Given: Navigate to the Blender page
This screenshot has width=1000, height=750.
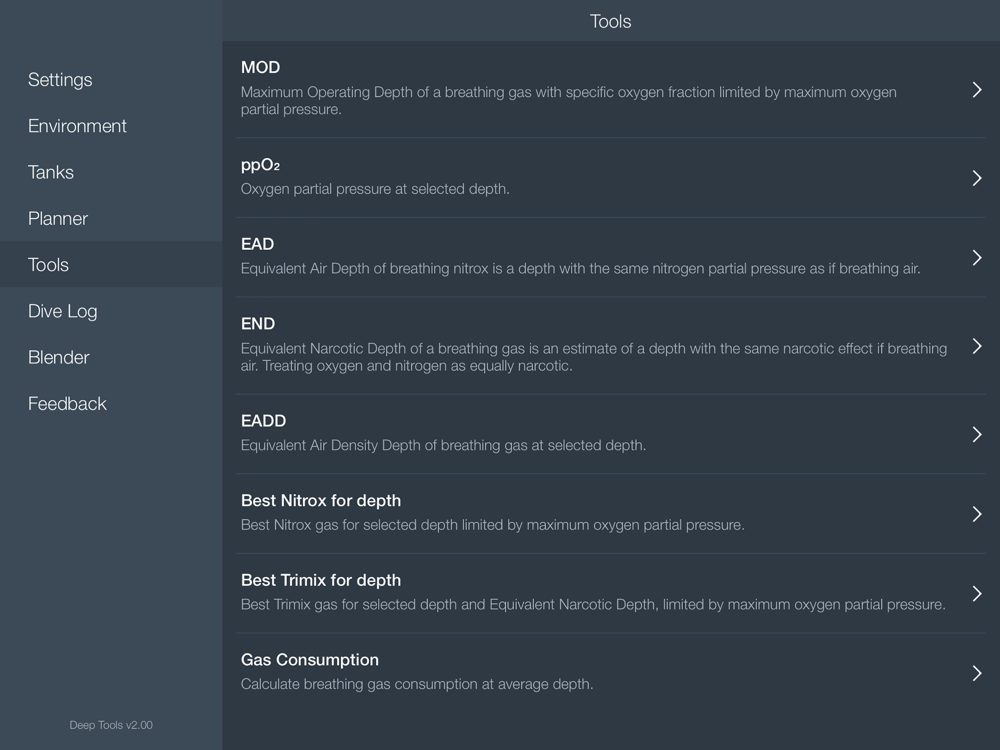Looking at the screenshot, I should point(58,357).
